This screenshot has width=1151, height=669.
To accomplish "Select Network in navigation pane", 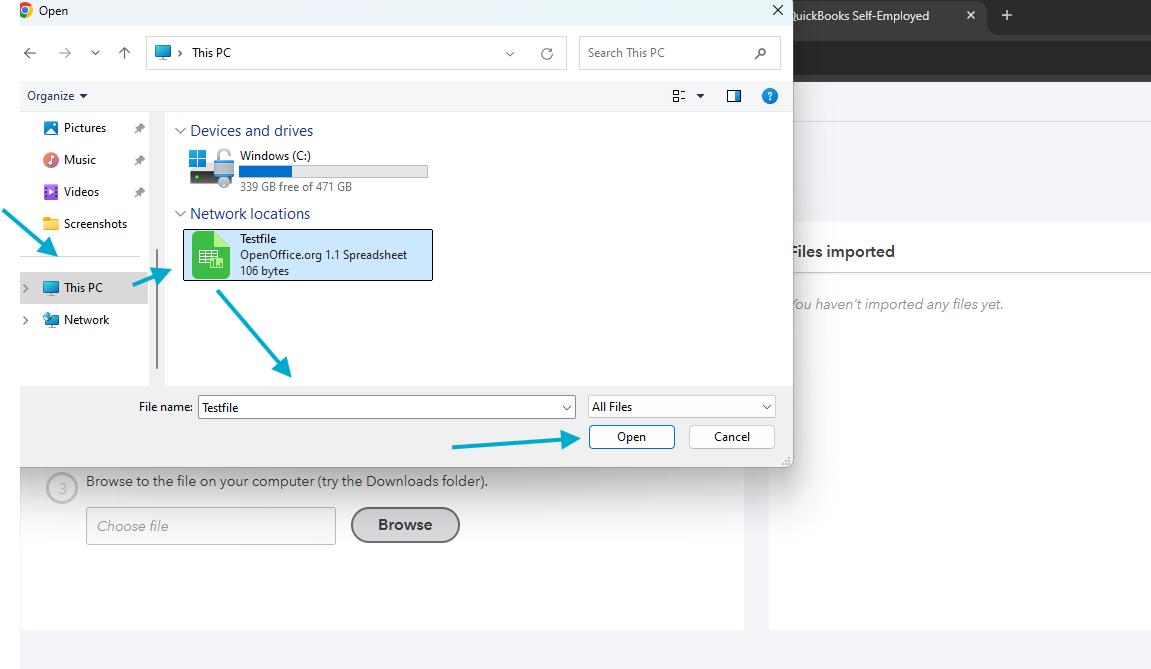I will pyautogui.click(x=86, y=320).
